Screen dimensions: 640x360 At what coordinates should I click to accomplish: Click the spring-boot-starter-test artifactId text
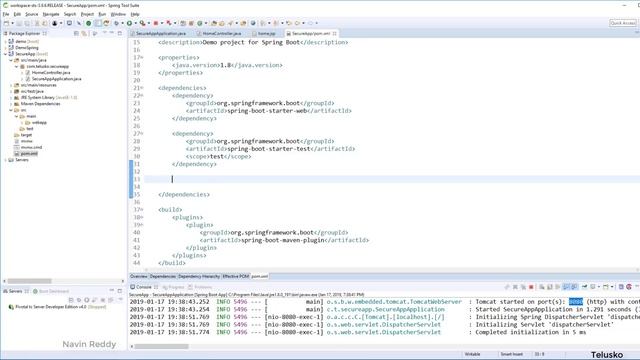coord(269,149)
